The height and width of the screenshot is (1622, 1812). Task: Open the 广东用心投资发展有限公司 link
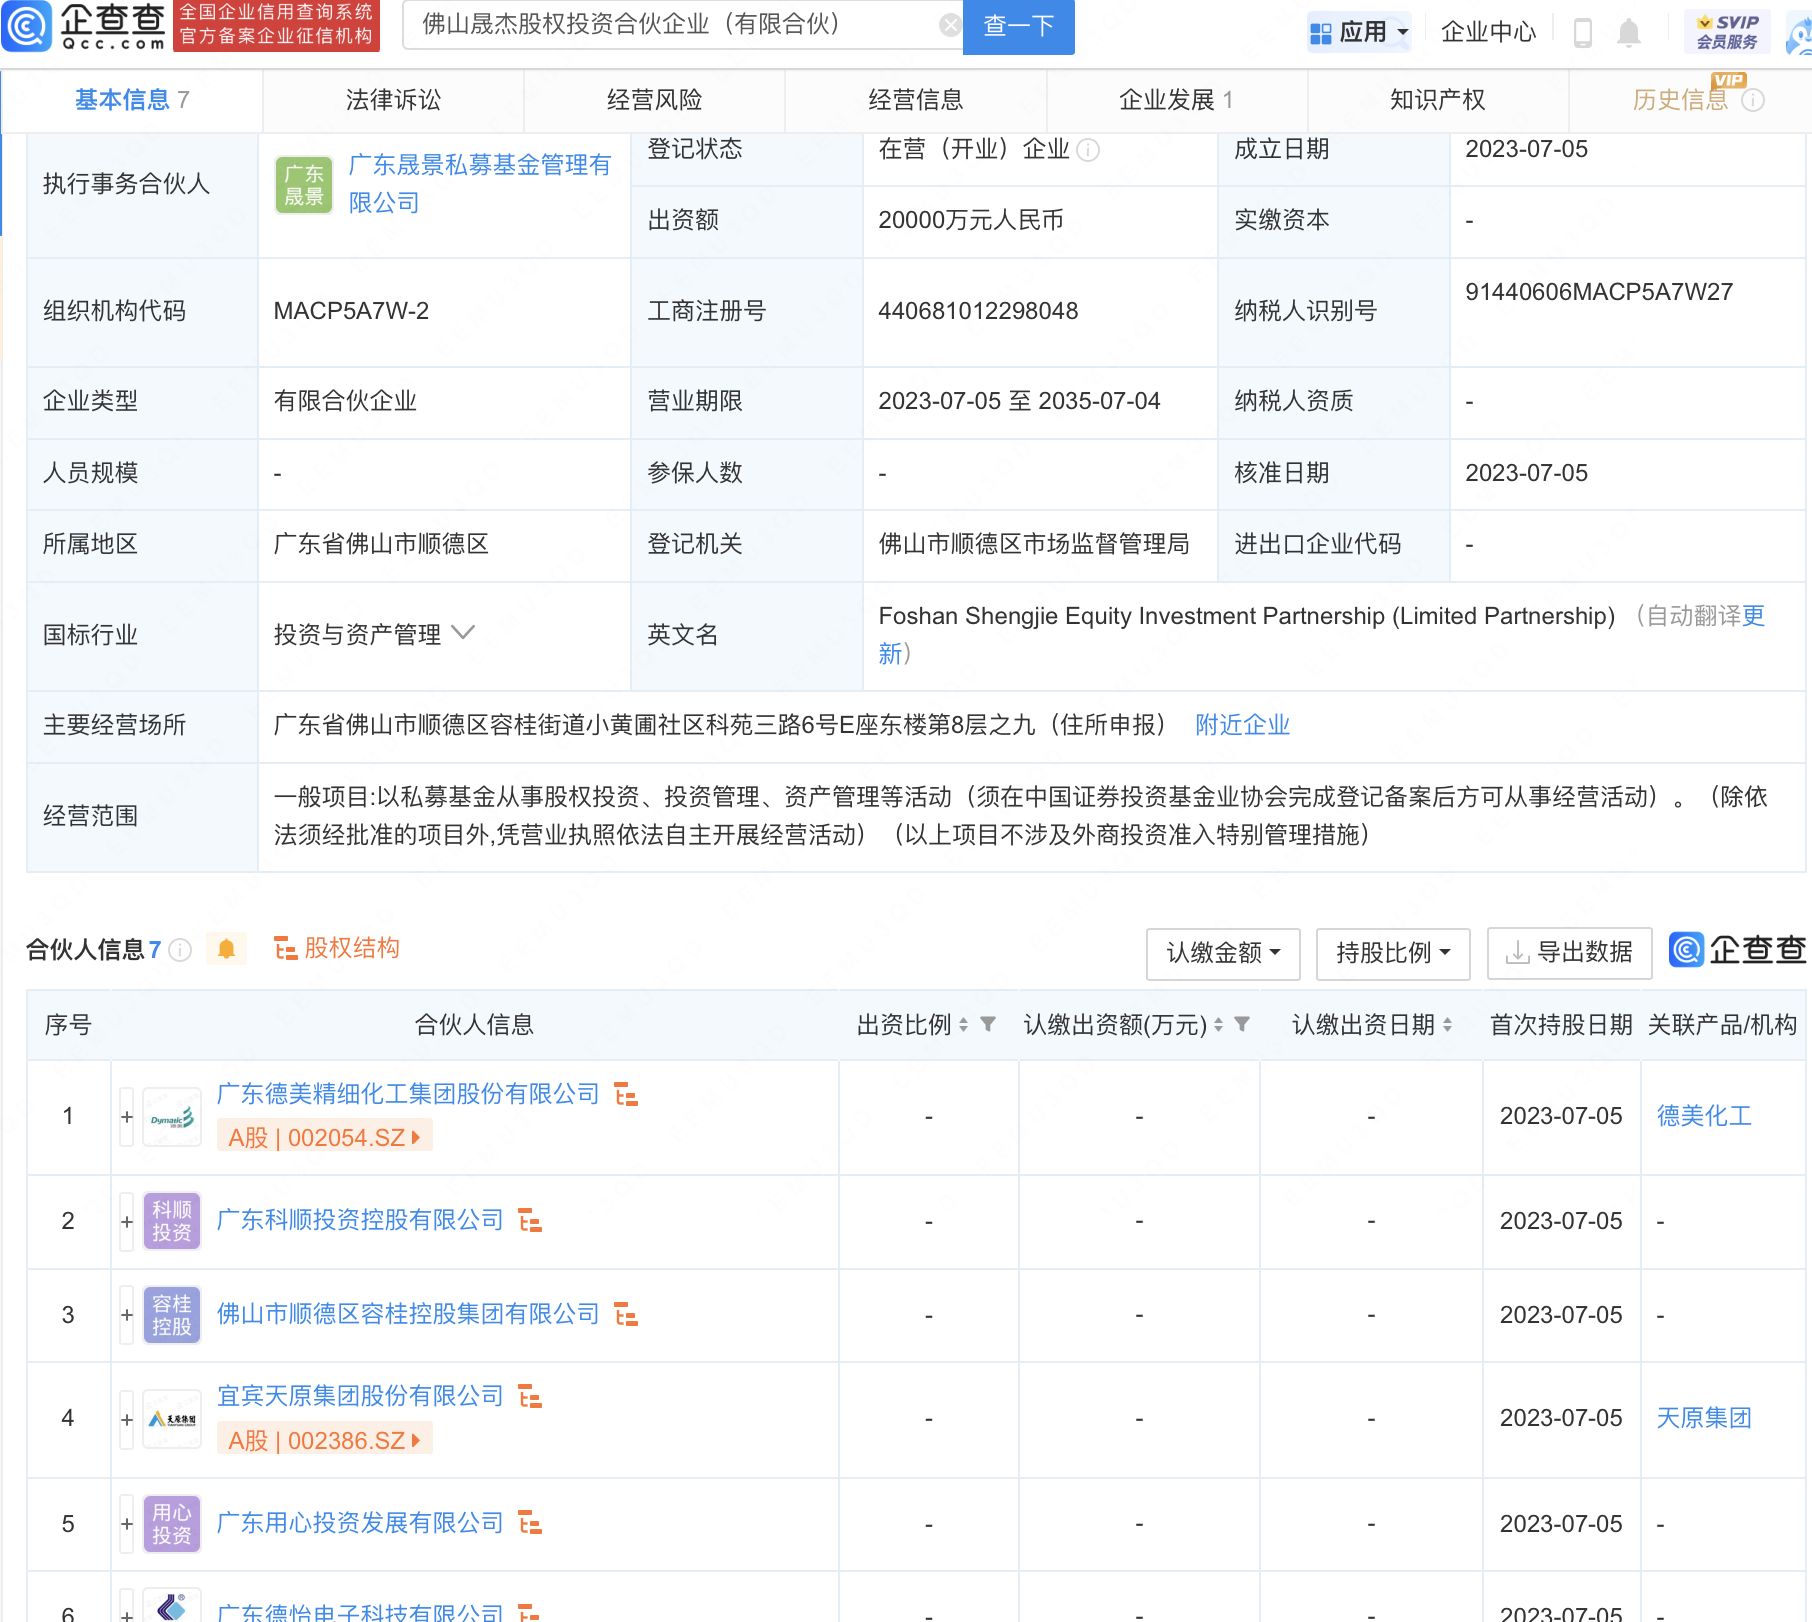click(360, 1523)
